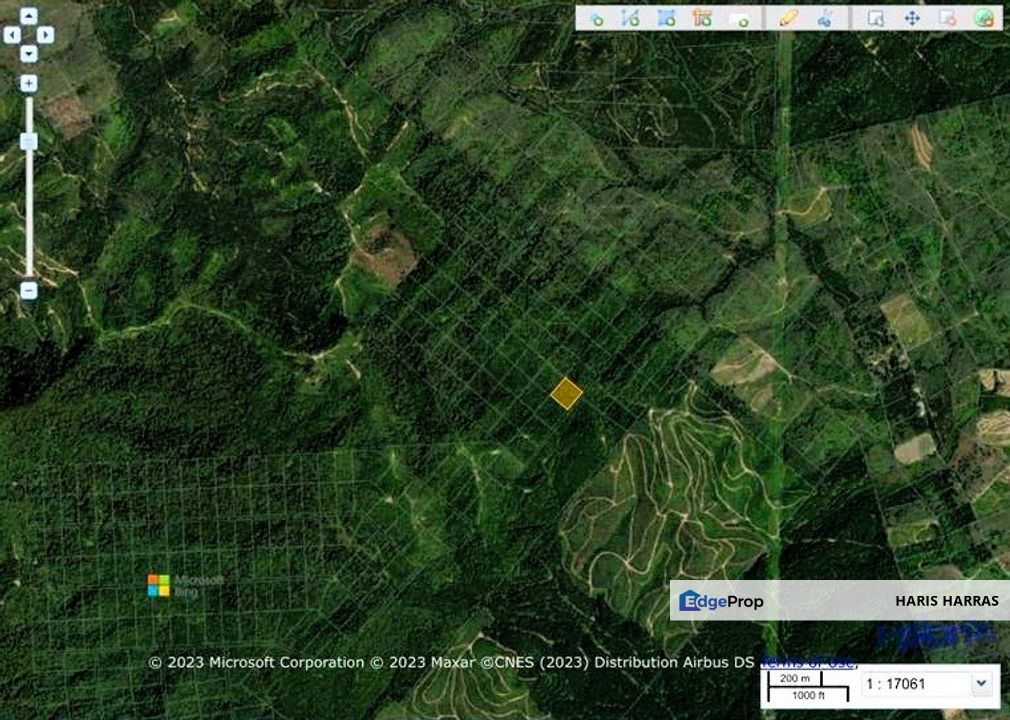Click the clear selection icon on toolbar

click(x=948, y=17)
